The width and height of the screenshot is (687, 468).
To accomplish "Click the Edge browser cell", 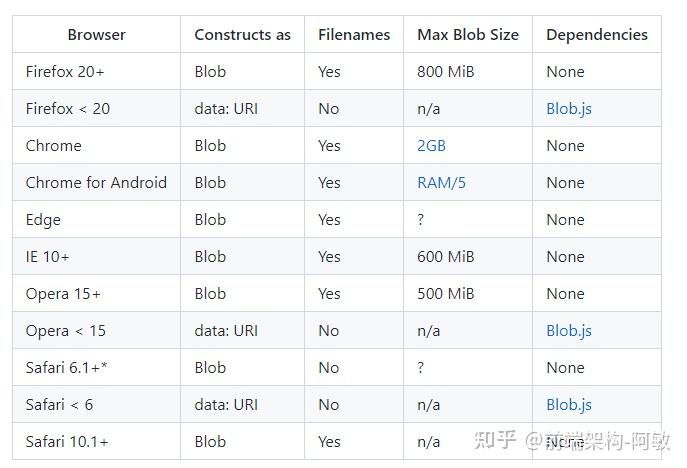I will [x=43, y=220].
